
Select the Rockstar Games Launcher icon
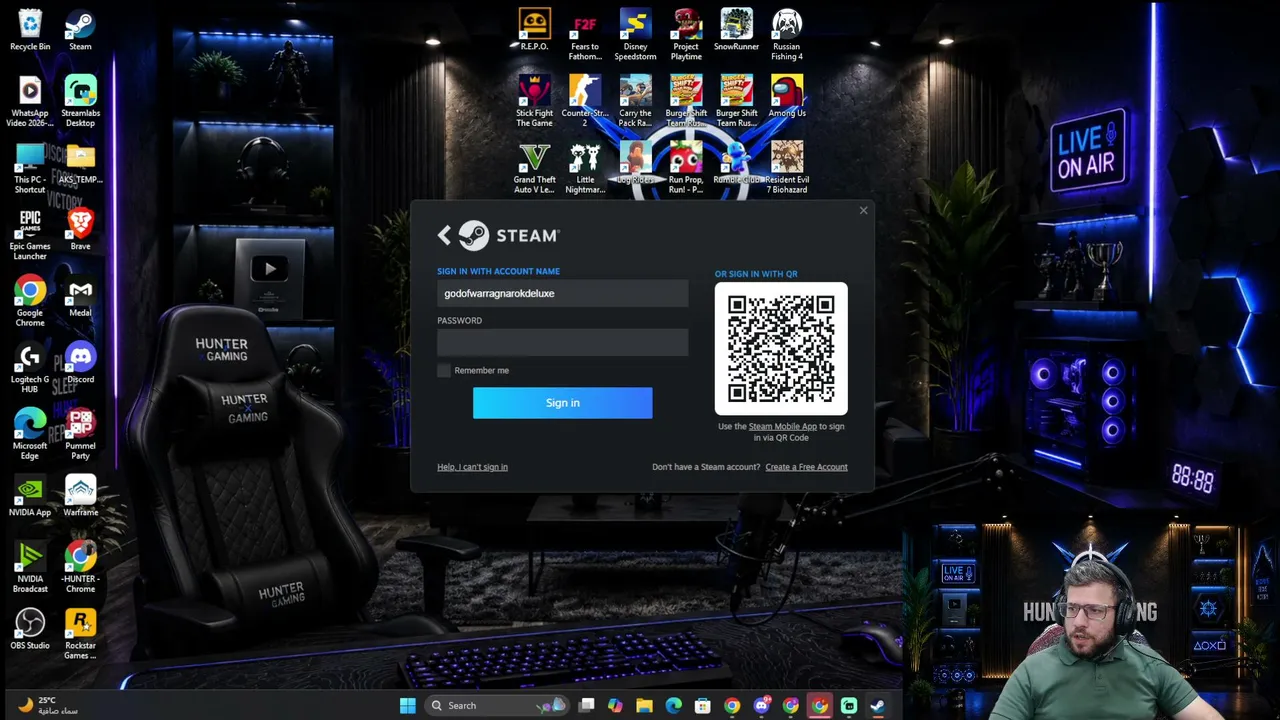pyautogui.click(x=80, y=634)
